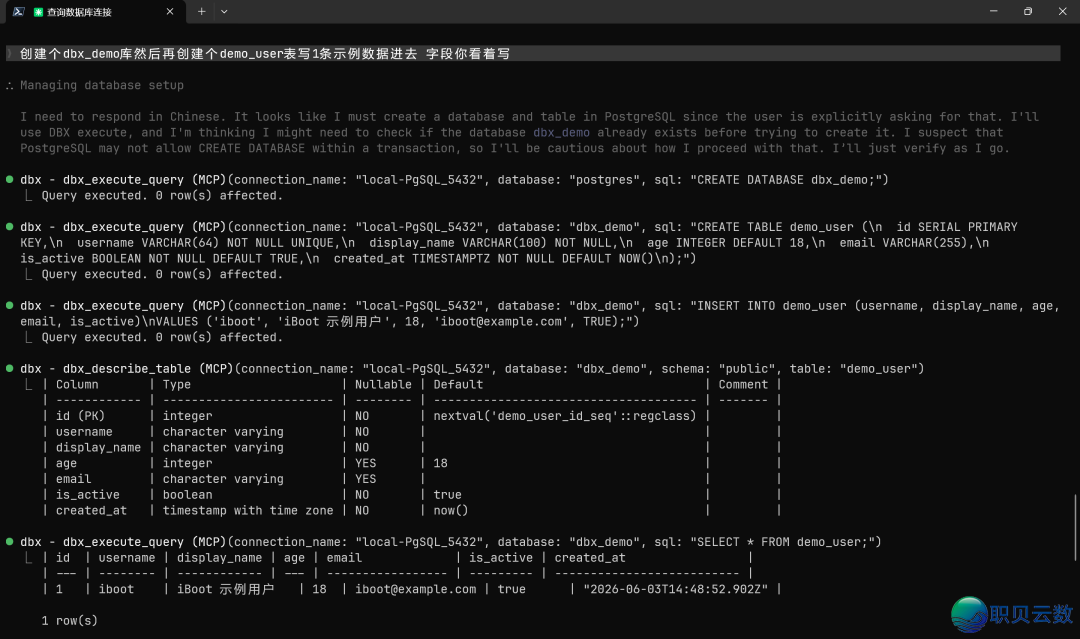Click the 'now()' default value

450,511
